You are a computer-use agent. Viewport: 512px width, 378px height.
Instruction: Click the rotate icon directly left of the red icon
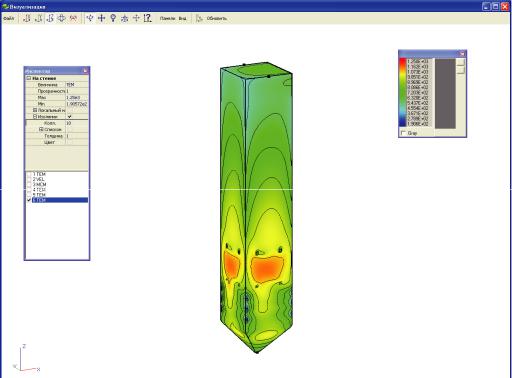[61, 18]
